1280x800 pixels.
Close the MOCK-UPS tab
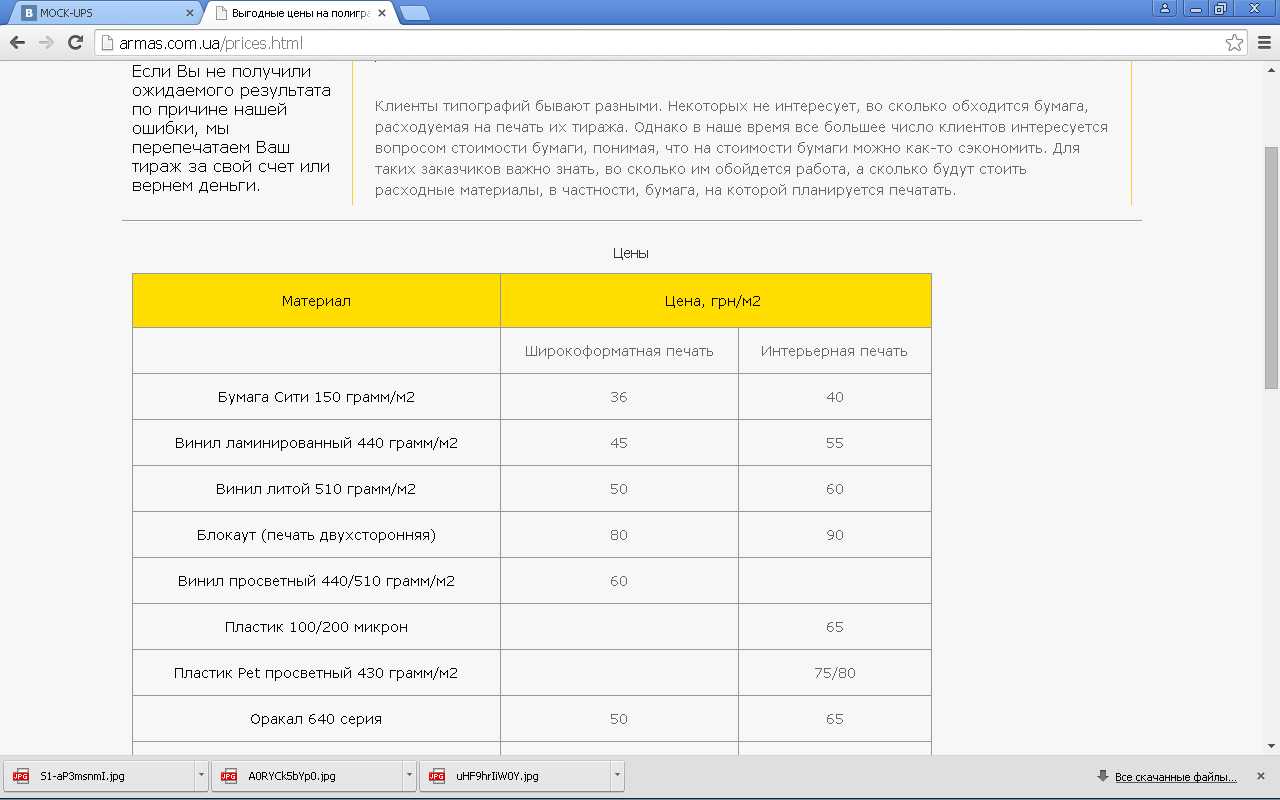point(190,13)
